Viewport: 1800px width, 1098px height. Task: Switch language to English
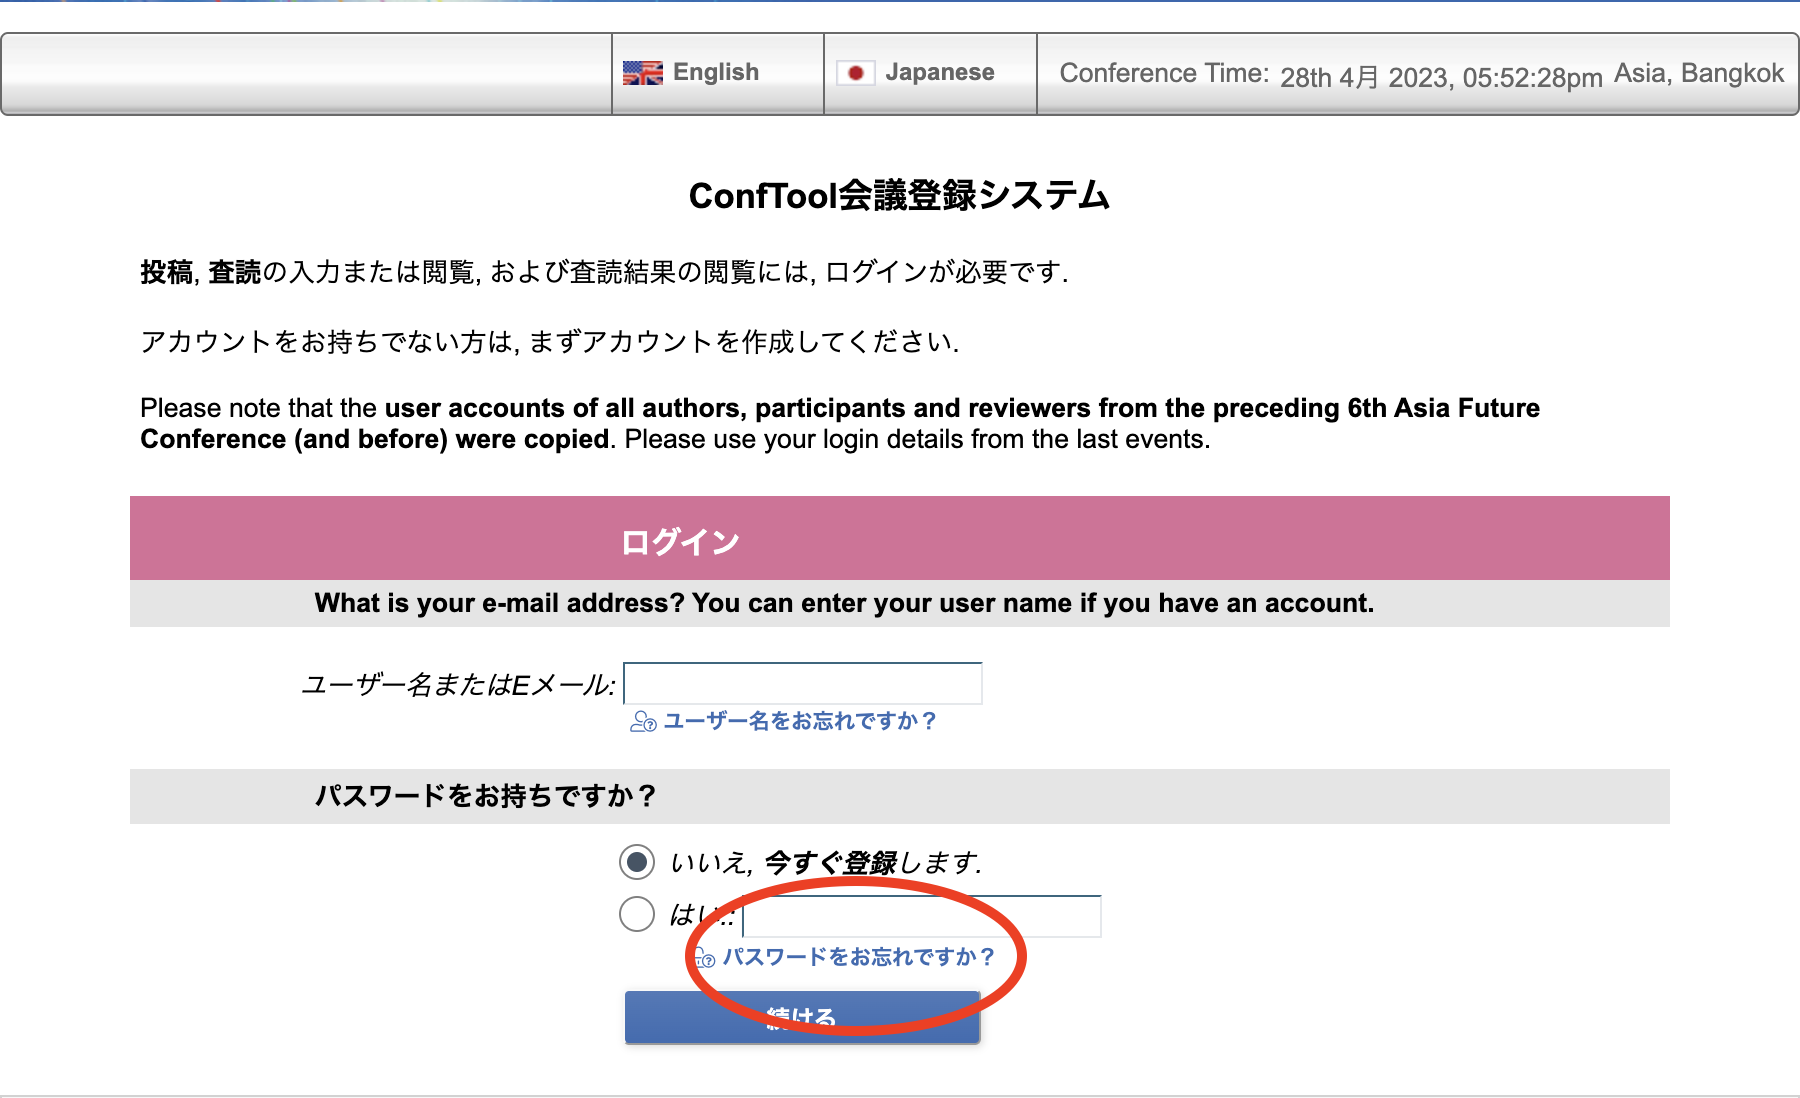tap(717, 73)
